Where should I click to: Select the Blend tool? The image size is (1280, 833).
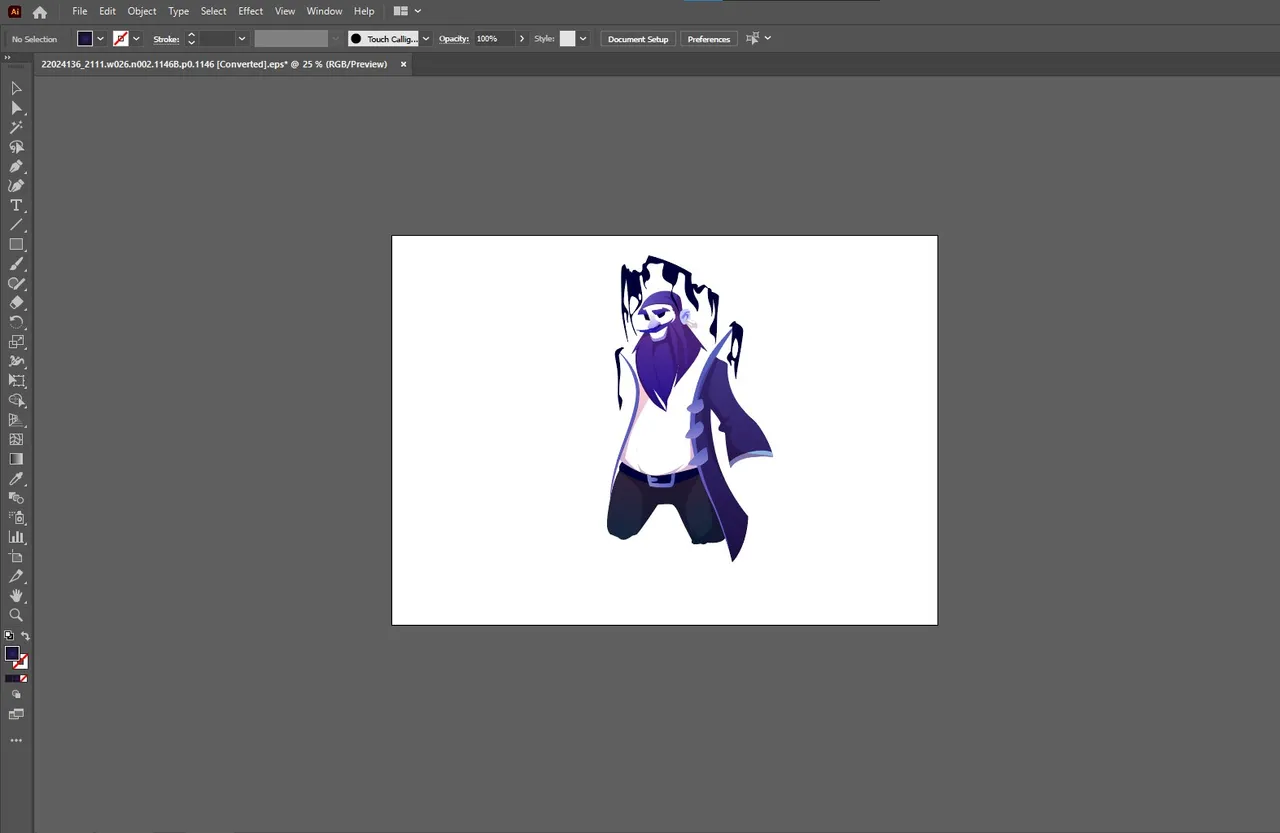click(x=16, y=498)
